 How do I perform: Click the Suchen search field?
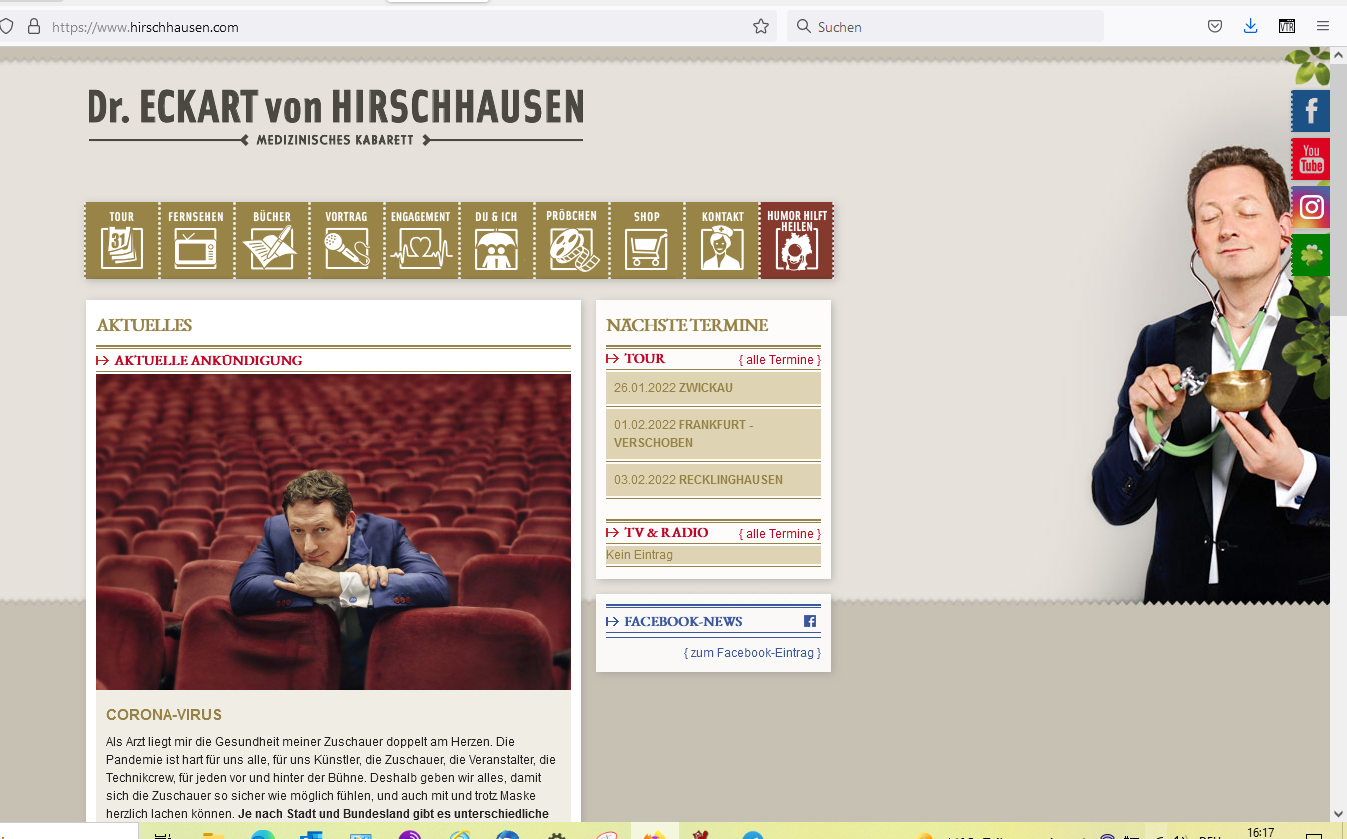coord(945,27)
